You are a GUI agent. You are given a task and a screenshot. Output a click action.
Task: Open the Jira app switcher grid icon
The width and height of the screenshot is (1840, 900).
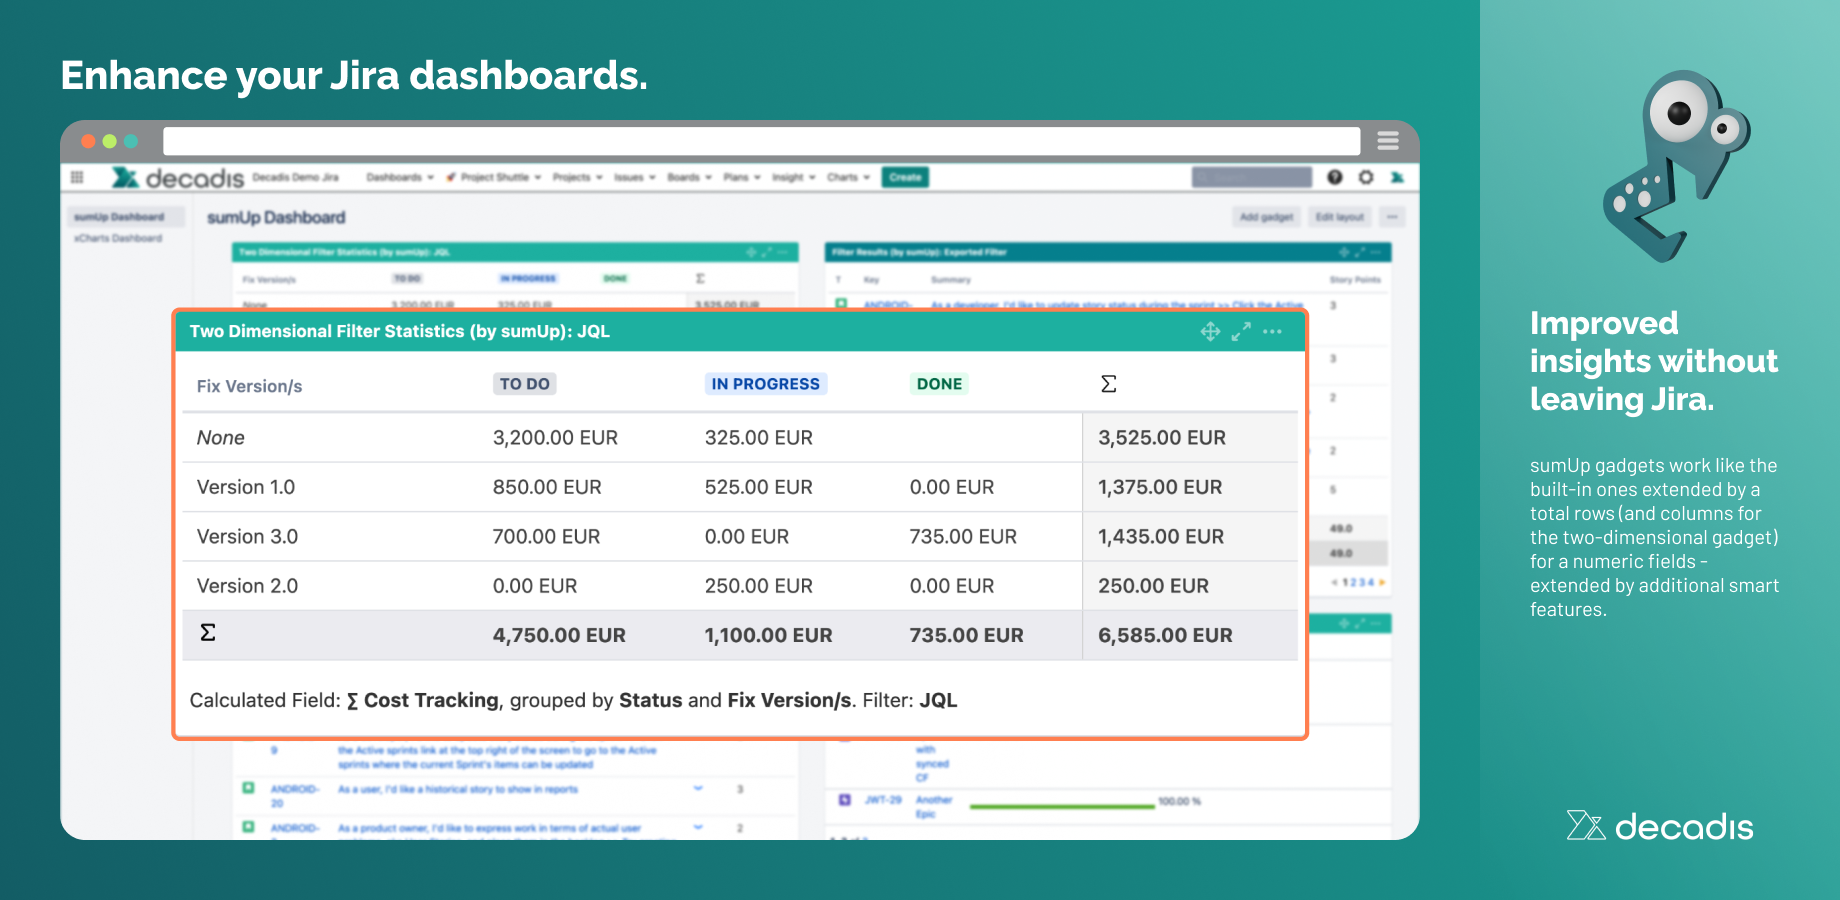pyautogui.click(x=77, y=177)
